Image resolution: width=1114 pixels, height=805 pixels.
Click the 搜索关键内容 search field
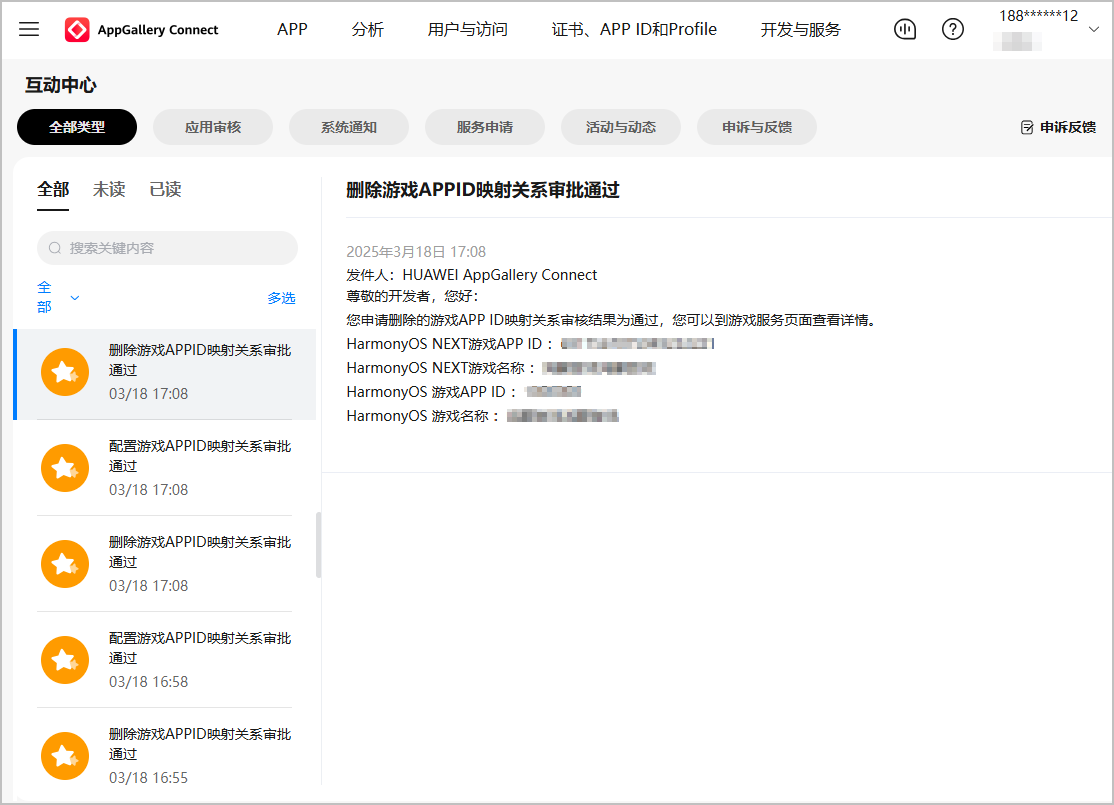[175, 248]
